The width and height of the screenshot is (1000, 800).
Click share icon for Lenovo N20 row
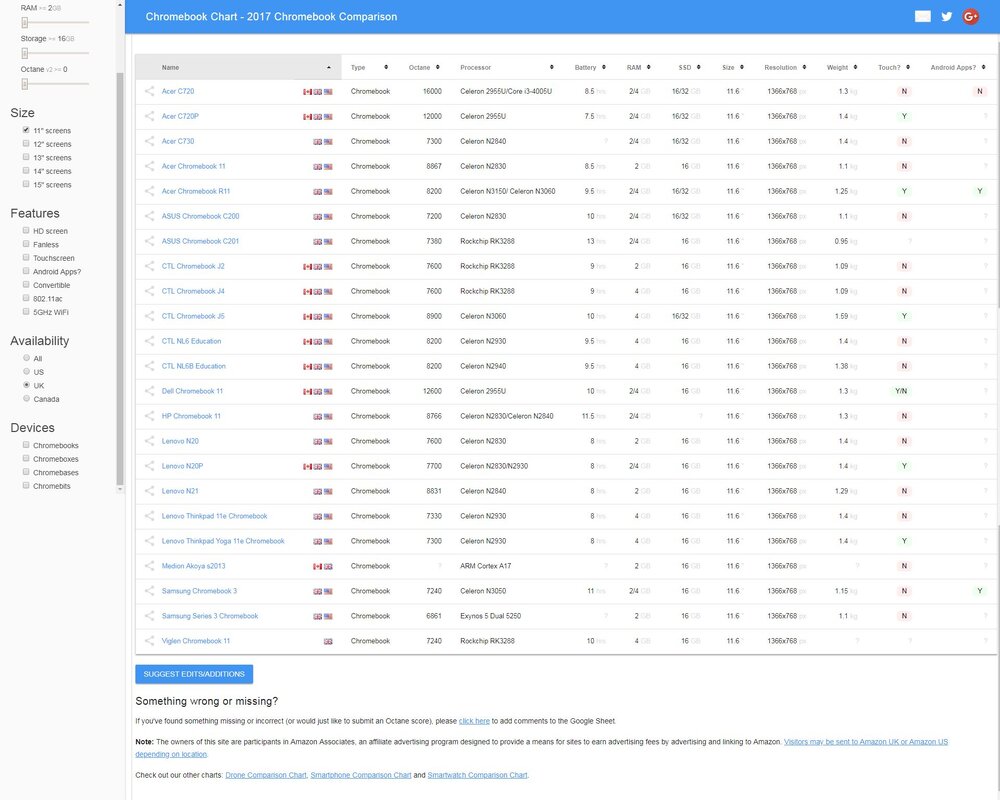(149, 440)
